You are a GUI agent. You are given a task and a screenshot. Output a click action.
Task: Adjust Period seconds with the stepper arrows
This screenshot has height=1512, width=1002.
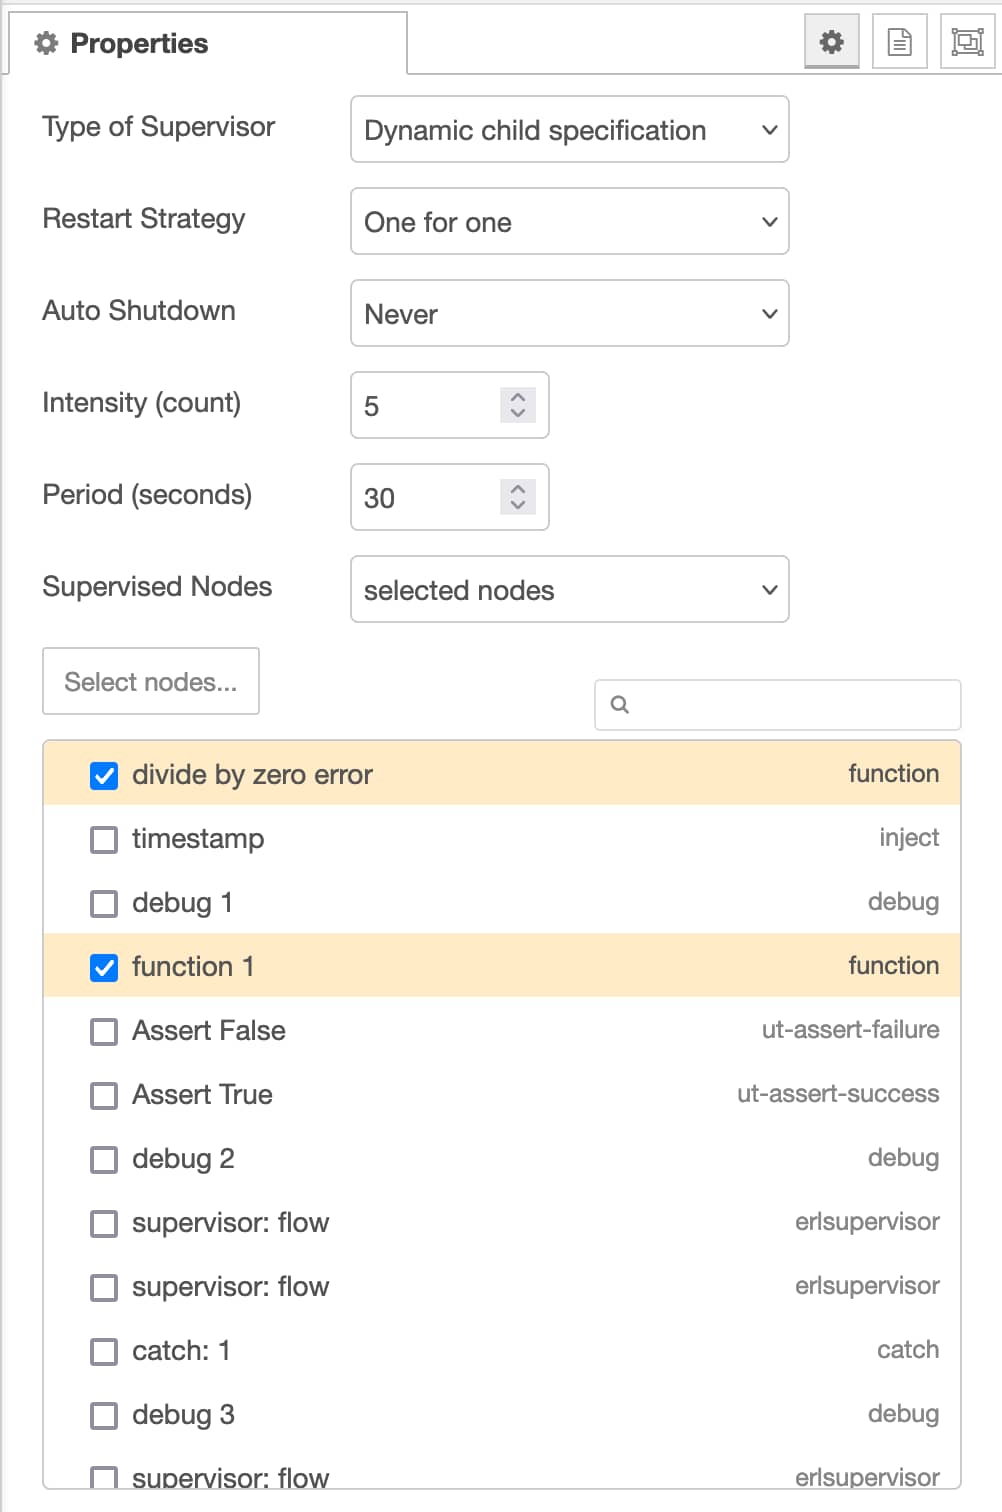coord(517,497)
